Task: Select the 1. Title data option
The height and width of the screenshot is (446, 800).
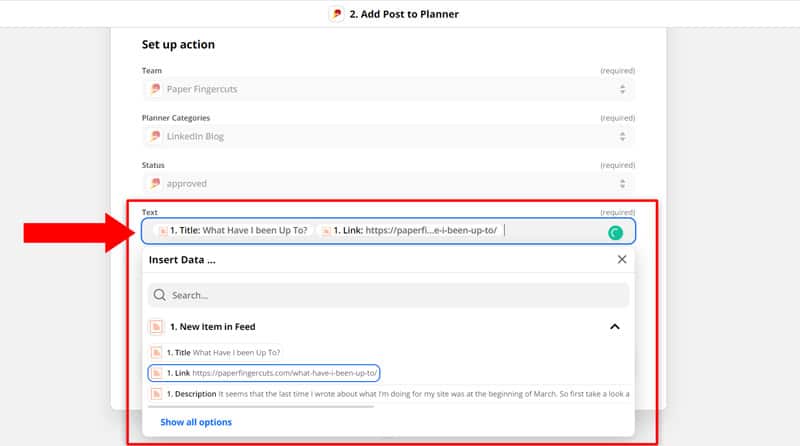Action: click(215, 353)
